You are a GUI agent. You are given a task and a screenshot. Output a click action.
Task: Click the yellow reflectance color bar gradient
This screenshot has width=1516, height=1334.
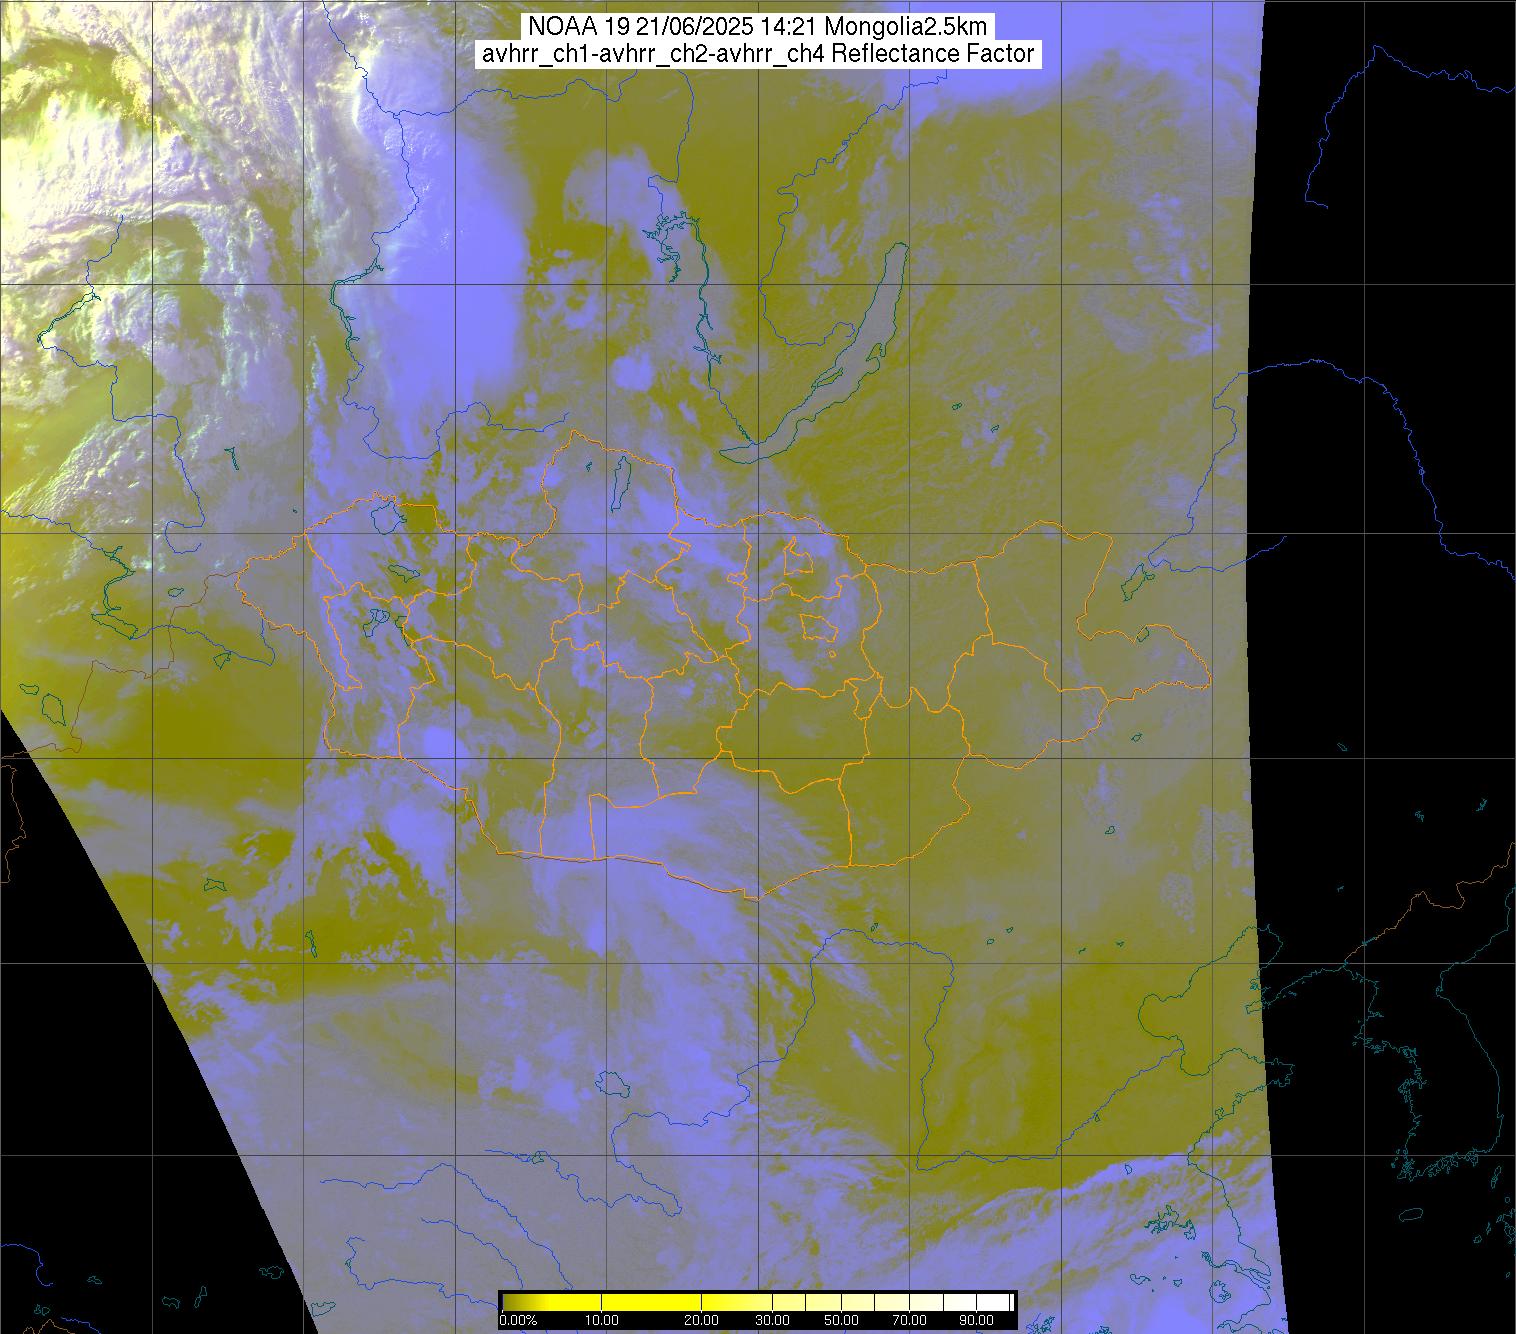[757, 1302]
